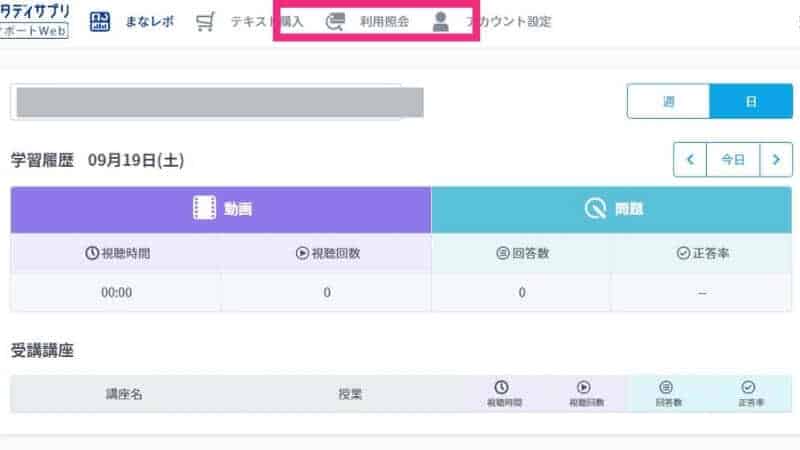Click the 利用照会 search icon
Viewport: 800px width, 450px height.
point(335,21)
